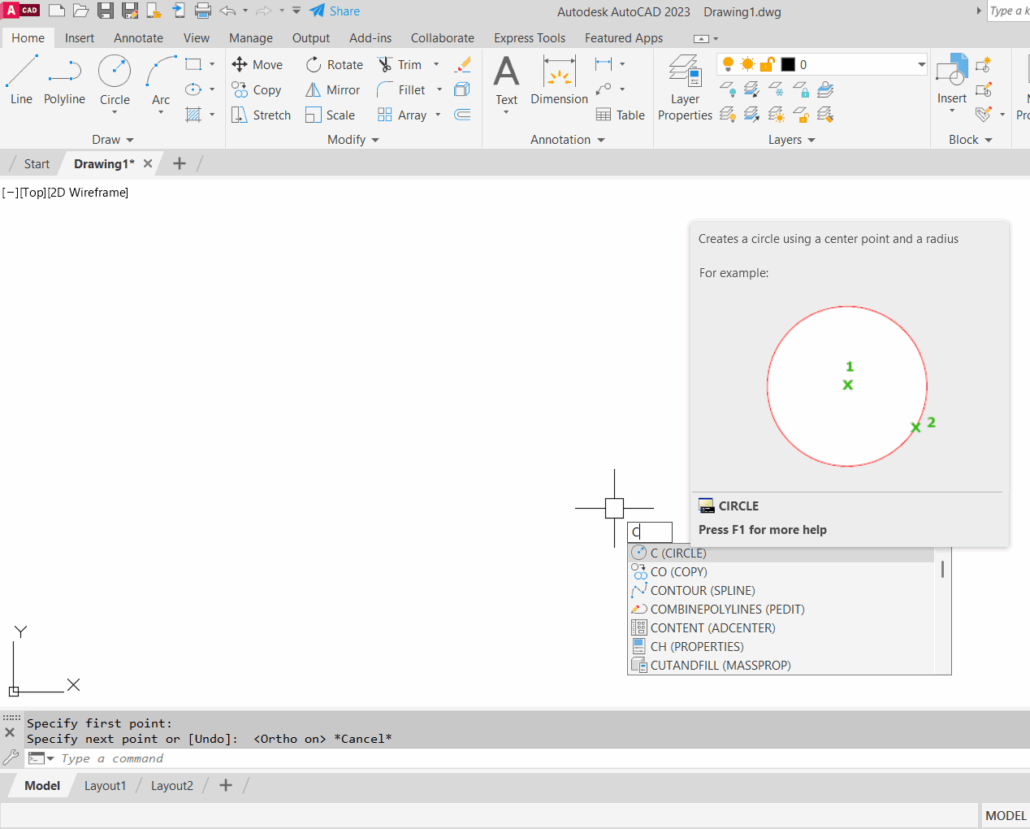Open Layer Properties manager
Screen dimensions: 1030x829
pyautogui.click(x=685, y=87)
